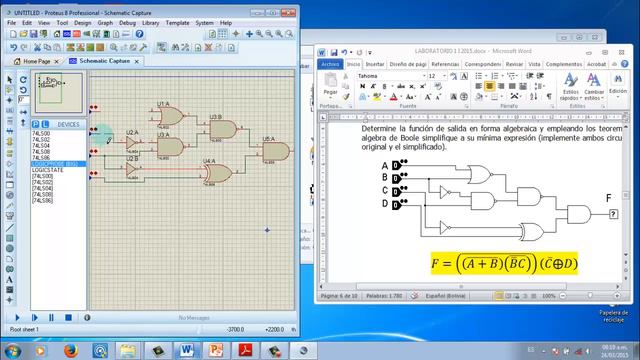
Task: Switch to the Vista tab in Word
Action: coord(534,64)
